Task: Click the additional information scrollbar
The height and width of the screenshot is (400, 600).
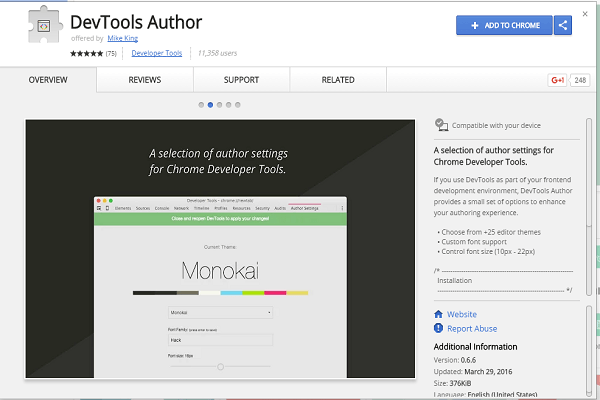Action: 589,350
